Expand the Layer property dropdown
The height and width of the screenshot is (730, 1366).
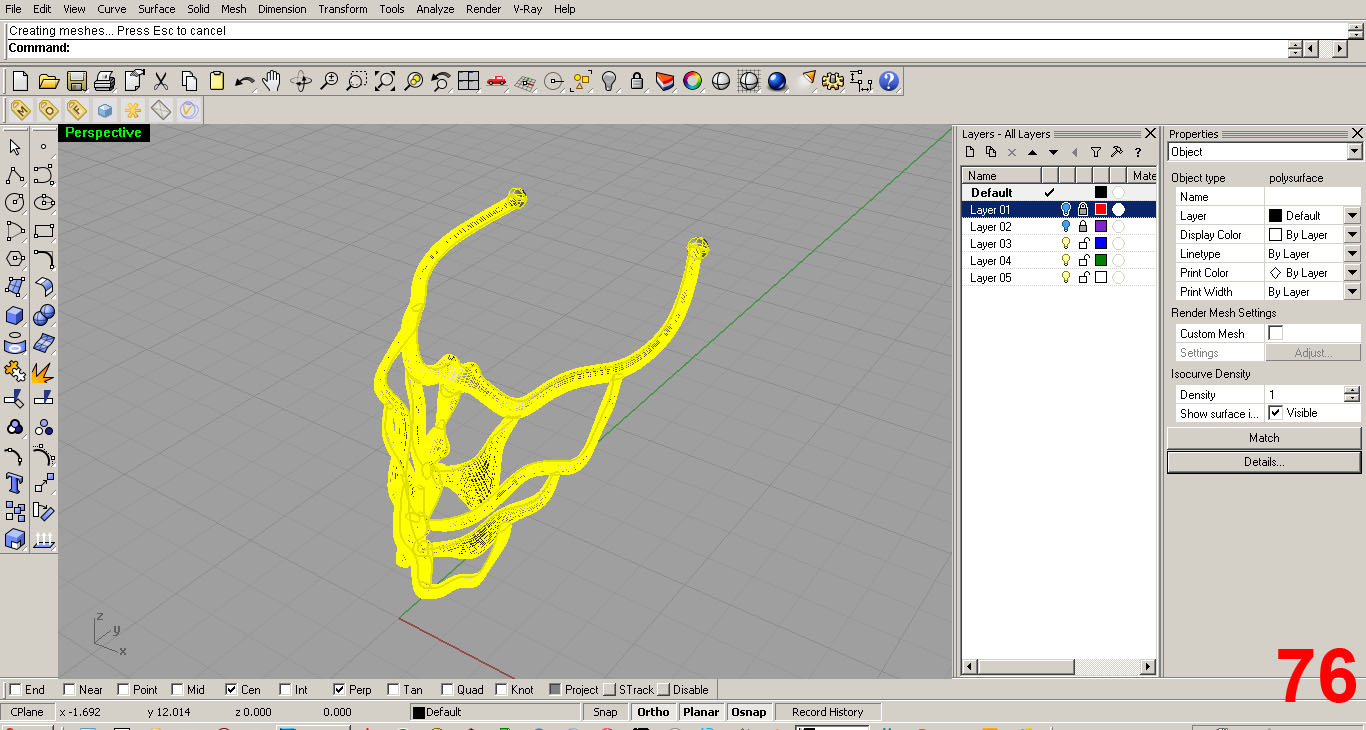(x=1352, y=215)
